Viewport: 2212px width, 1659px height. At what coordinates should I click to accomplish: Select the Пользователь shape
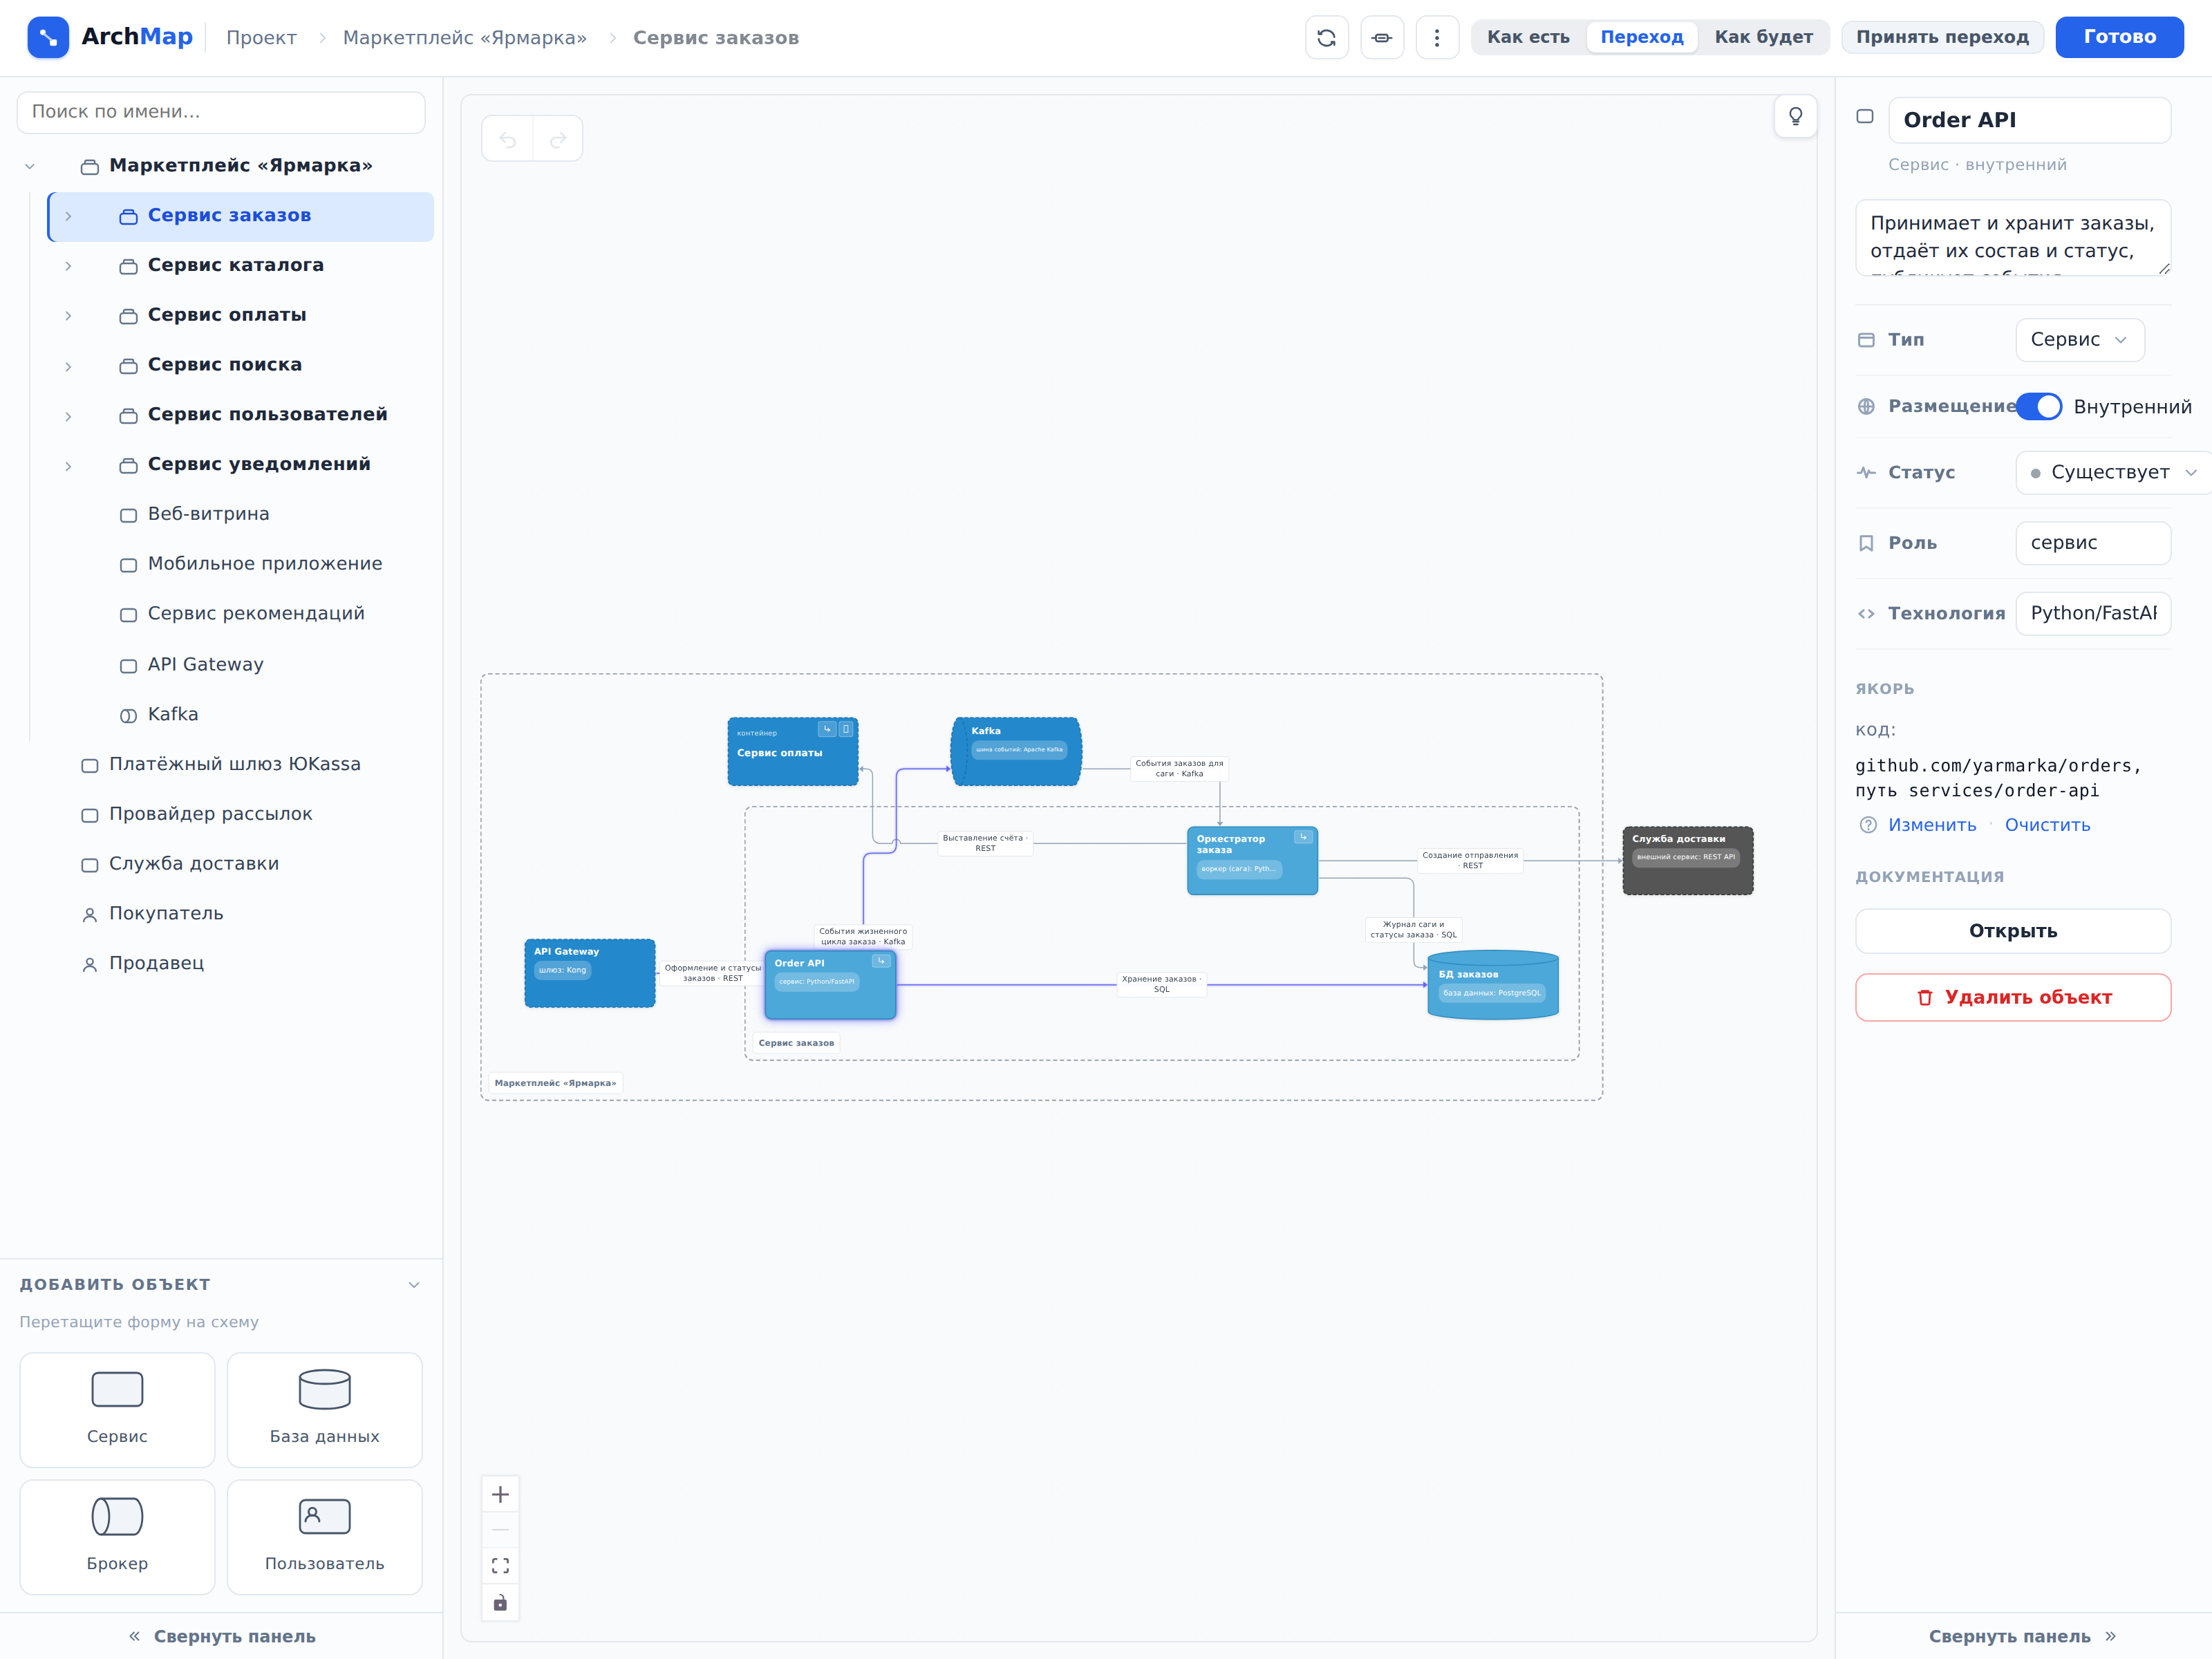click(324, 1536)
